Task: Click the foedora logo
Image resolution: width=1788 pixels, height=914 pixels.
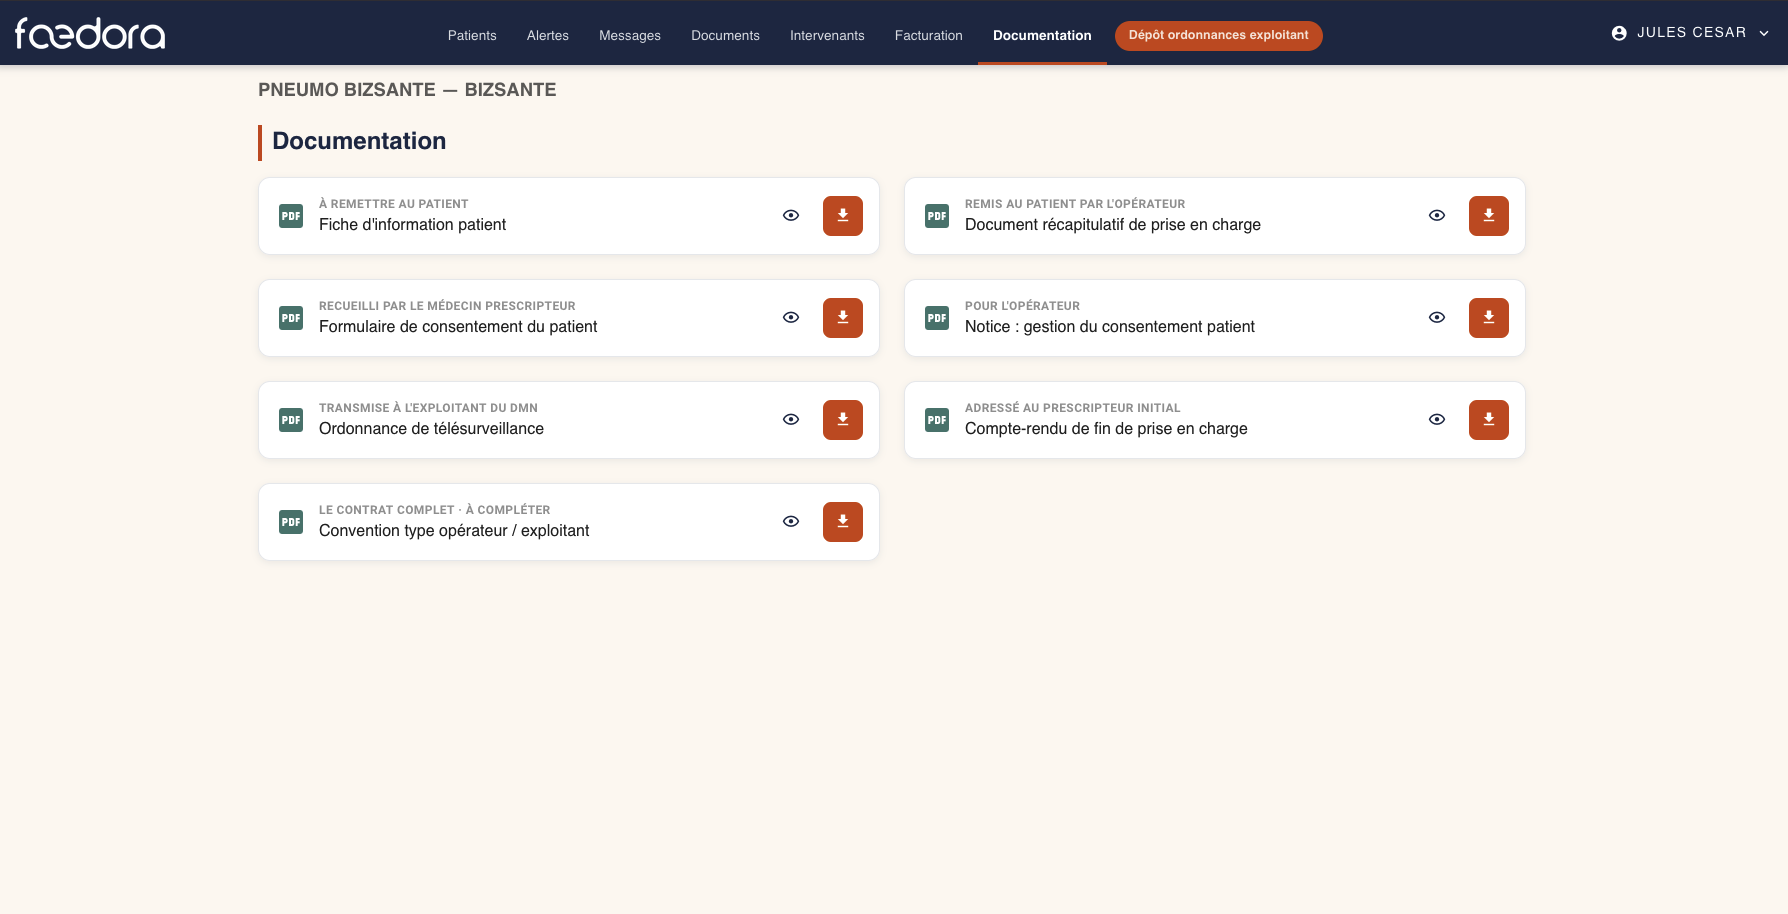Action: (x=90, y=34)
